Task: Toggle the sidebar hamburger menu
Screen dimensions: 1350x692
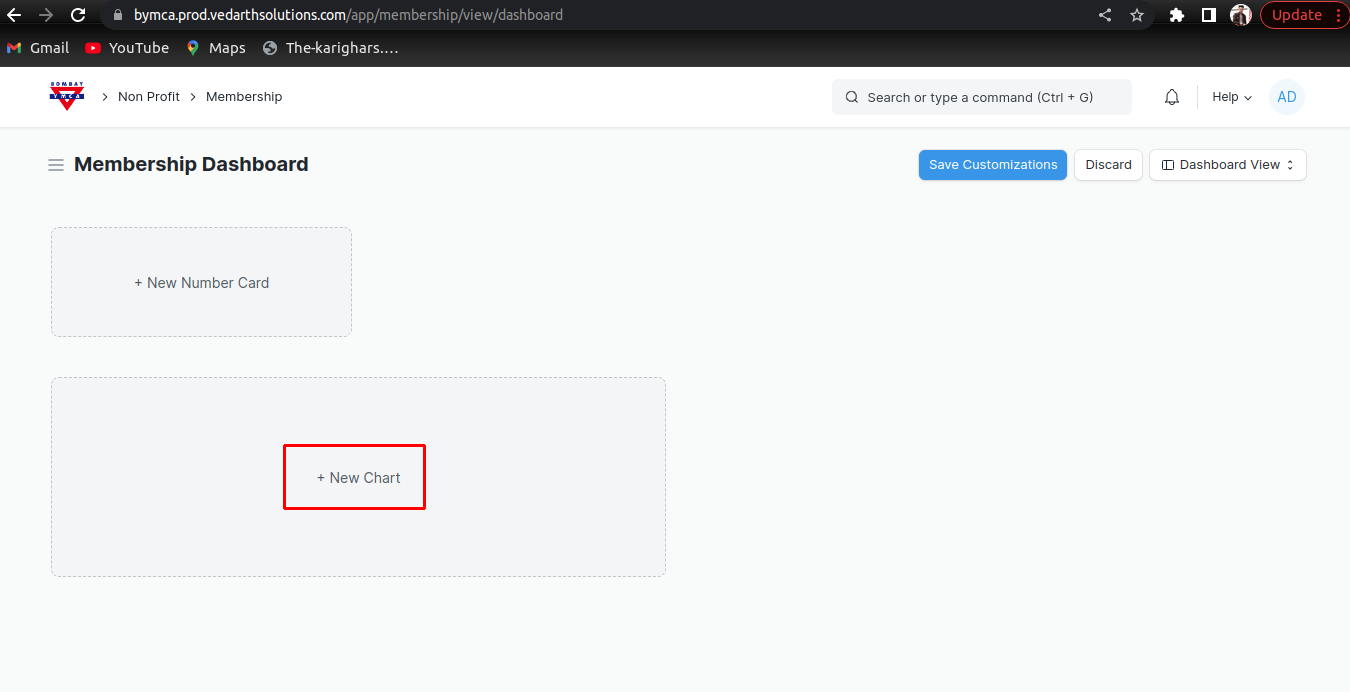Action: pos(56,165)
